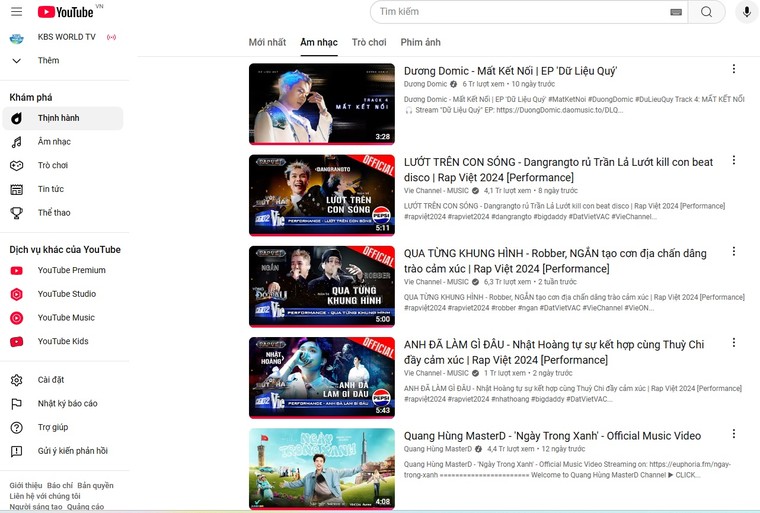Open title ANH ĐÃ LÀM GÌ ĐÂU - Nhật Hoàng
Viewport: 760px width, 513px height.
pyautogui.click(x=554, y=353)
